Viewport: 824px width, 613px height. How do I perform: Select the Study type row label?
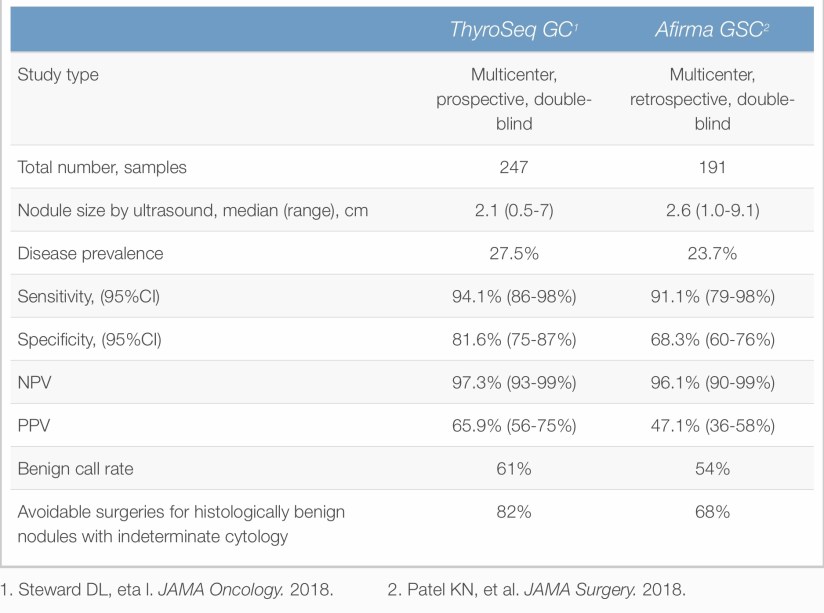coord(59,74)
